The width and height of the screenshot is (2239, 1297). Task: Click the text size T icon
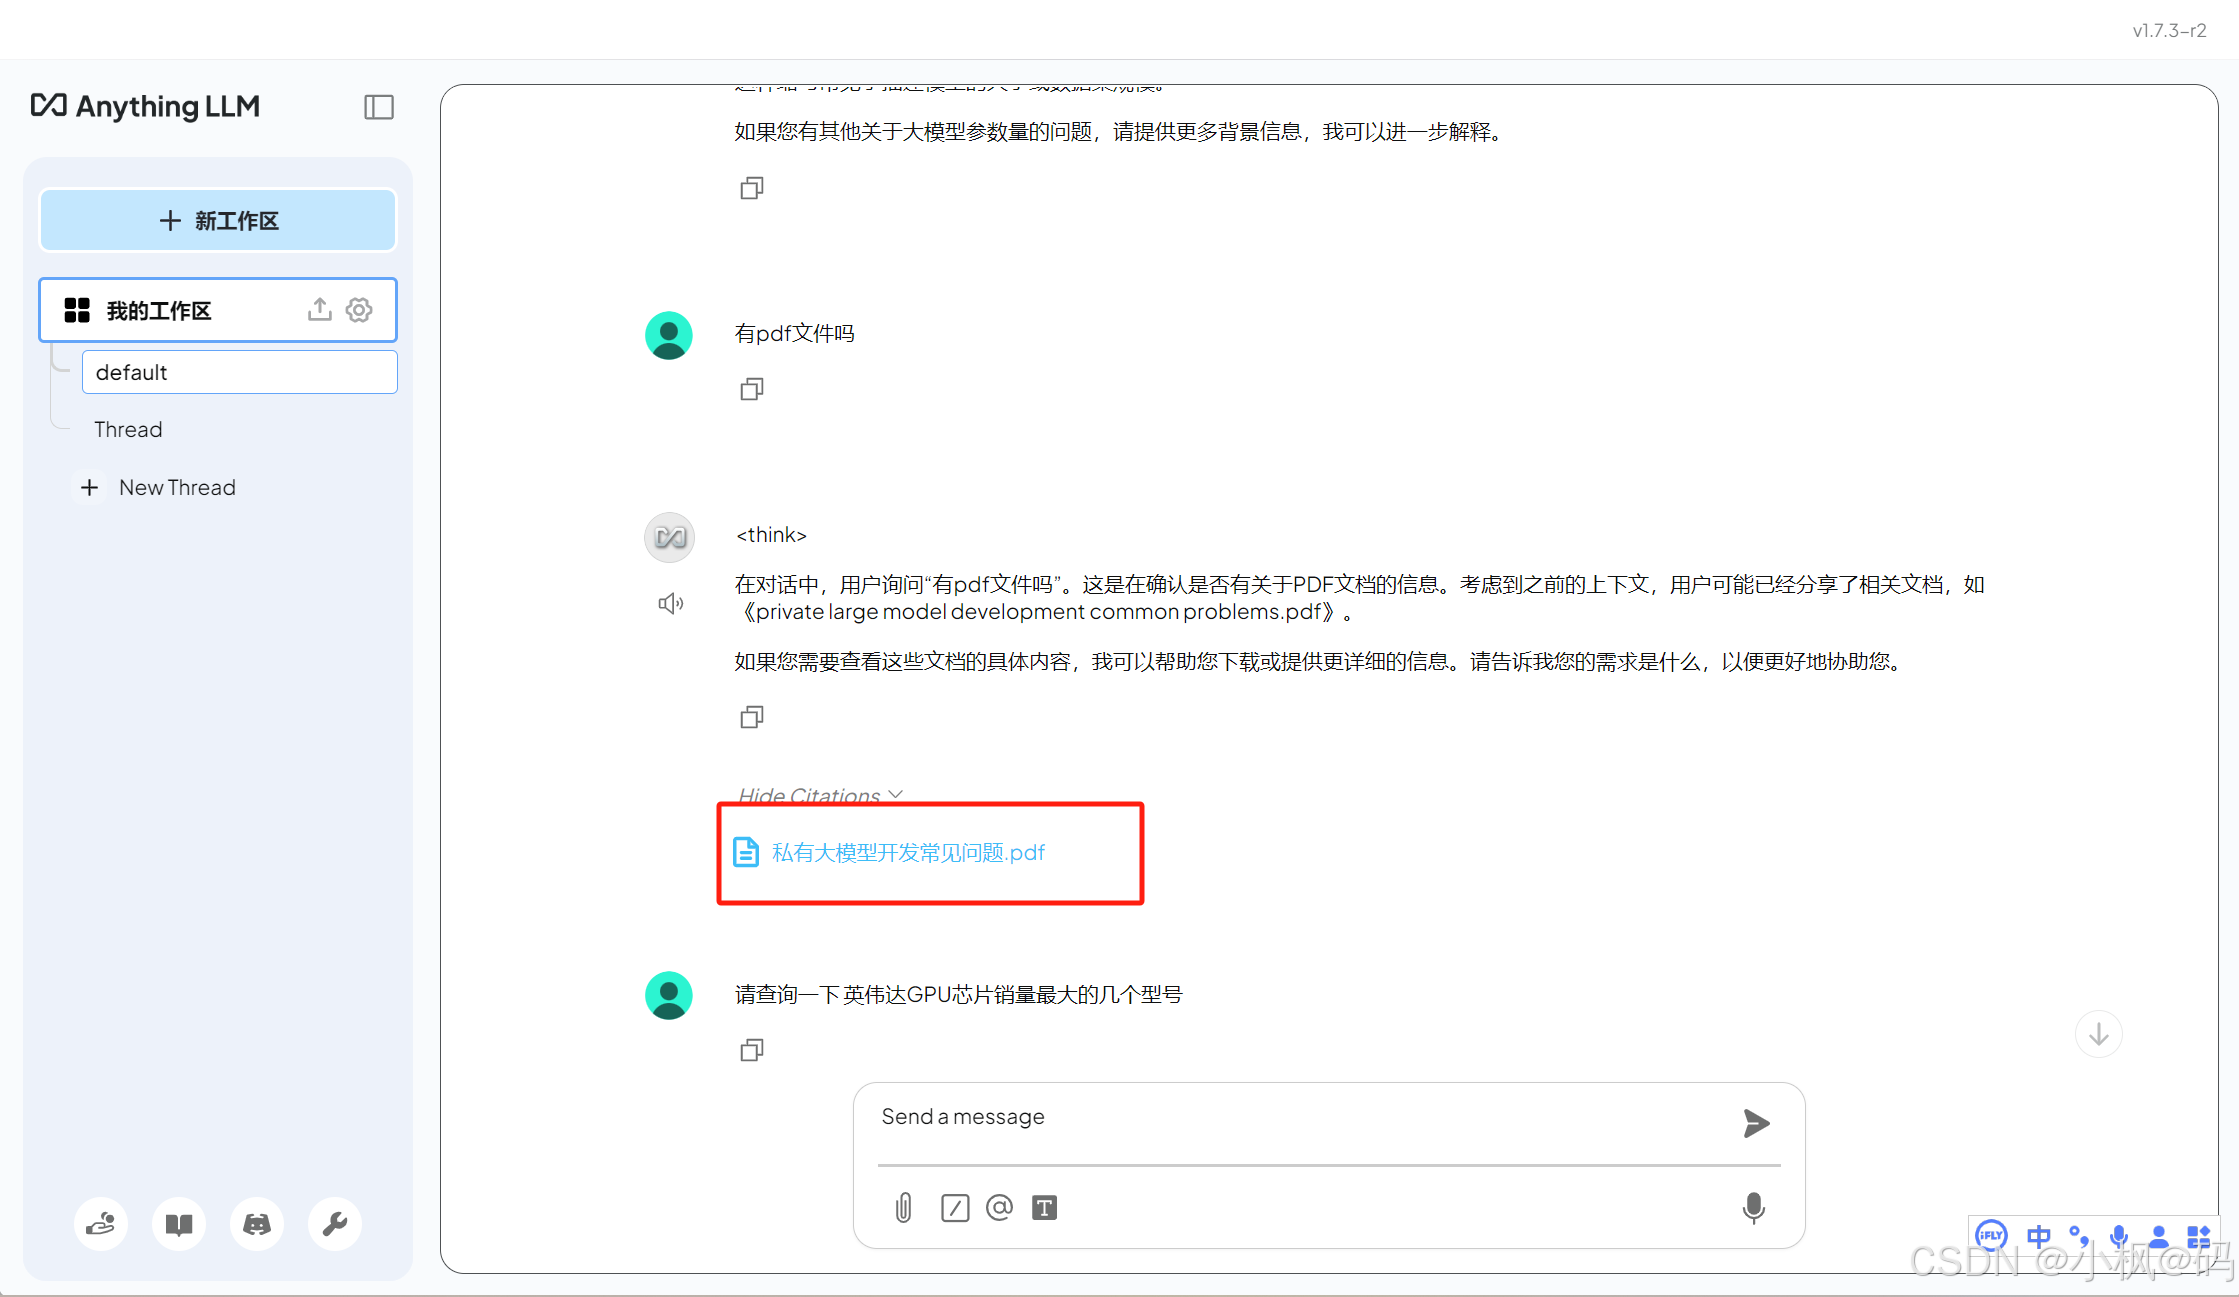[1044, 1208]
